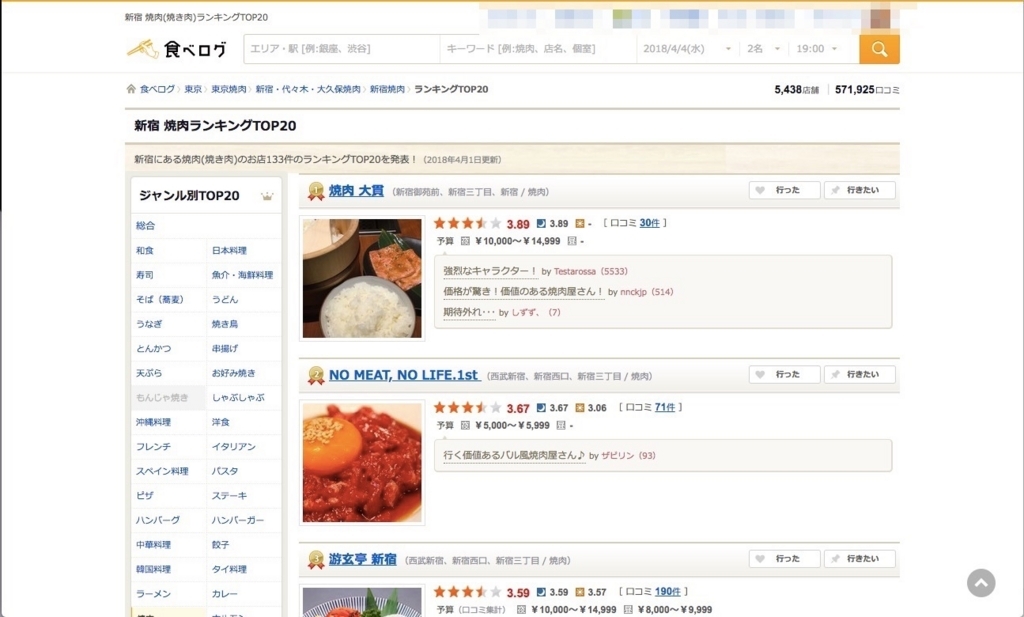Open NO MEAT, NO LIFE raw meat photo

(x=362, y=462)
